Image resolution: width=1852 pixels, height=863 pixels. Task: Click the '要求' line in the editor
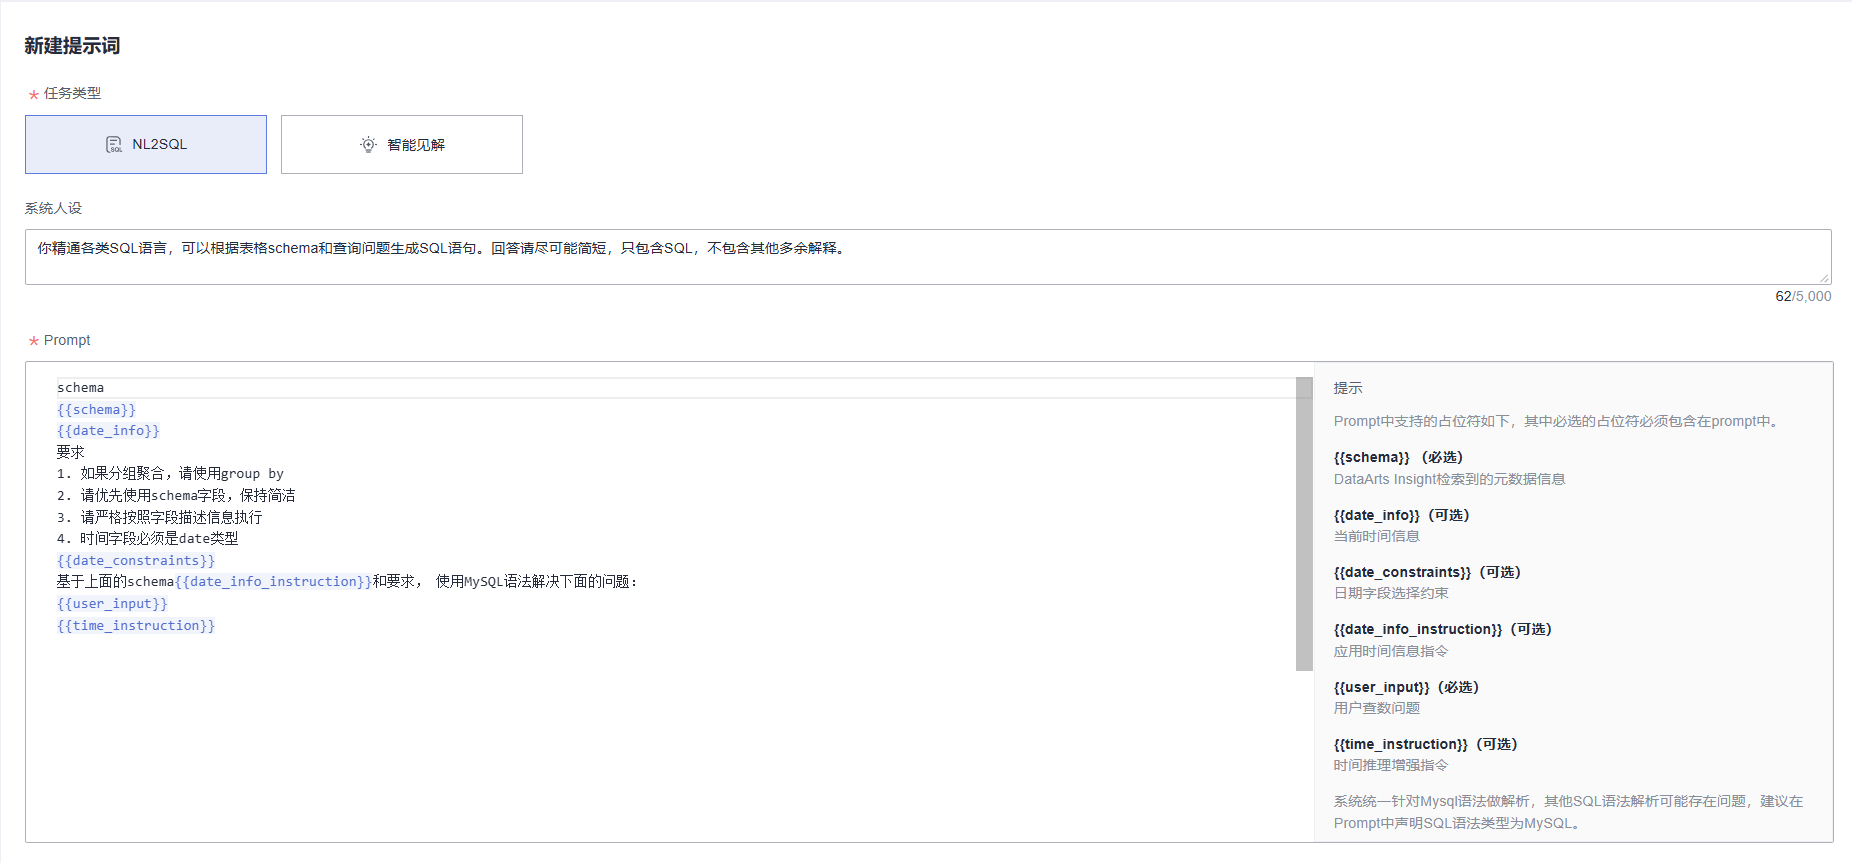point(71,453)
